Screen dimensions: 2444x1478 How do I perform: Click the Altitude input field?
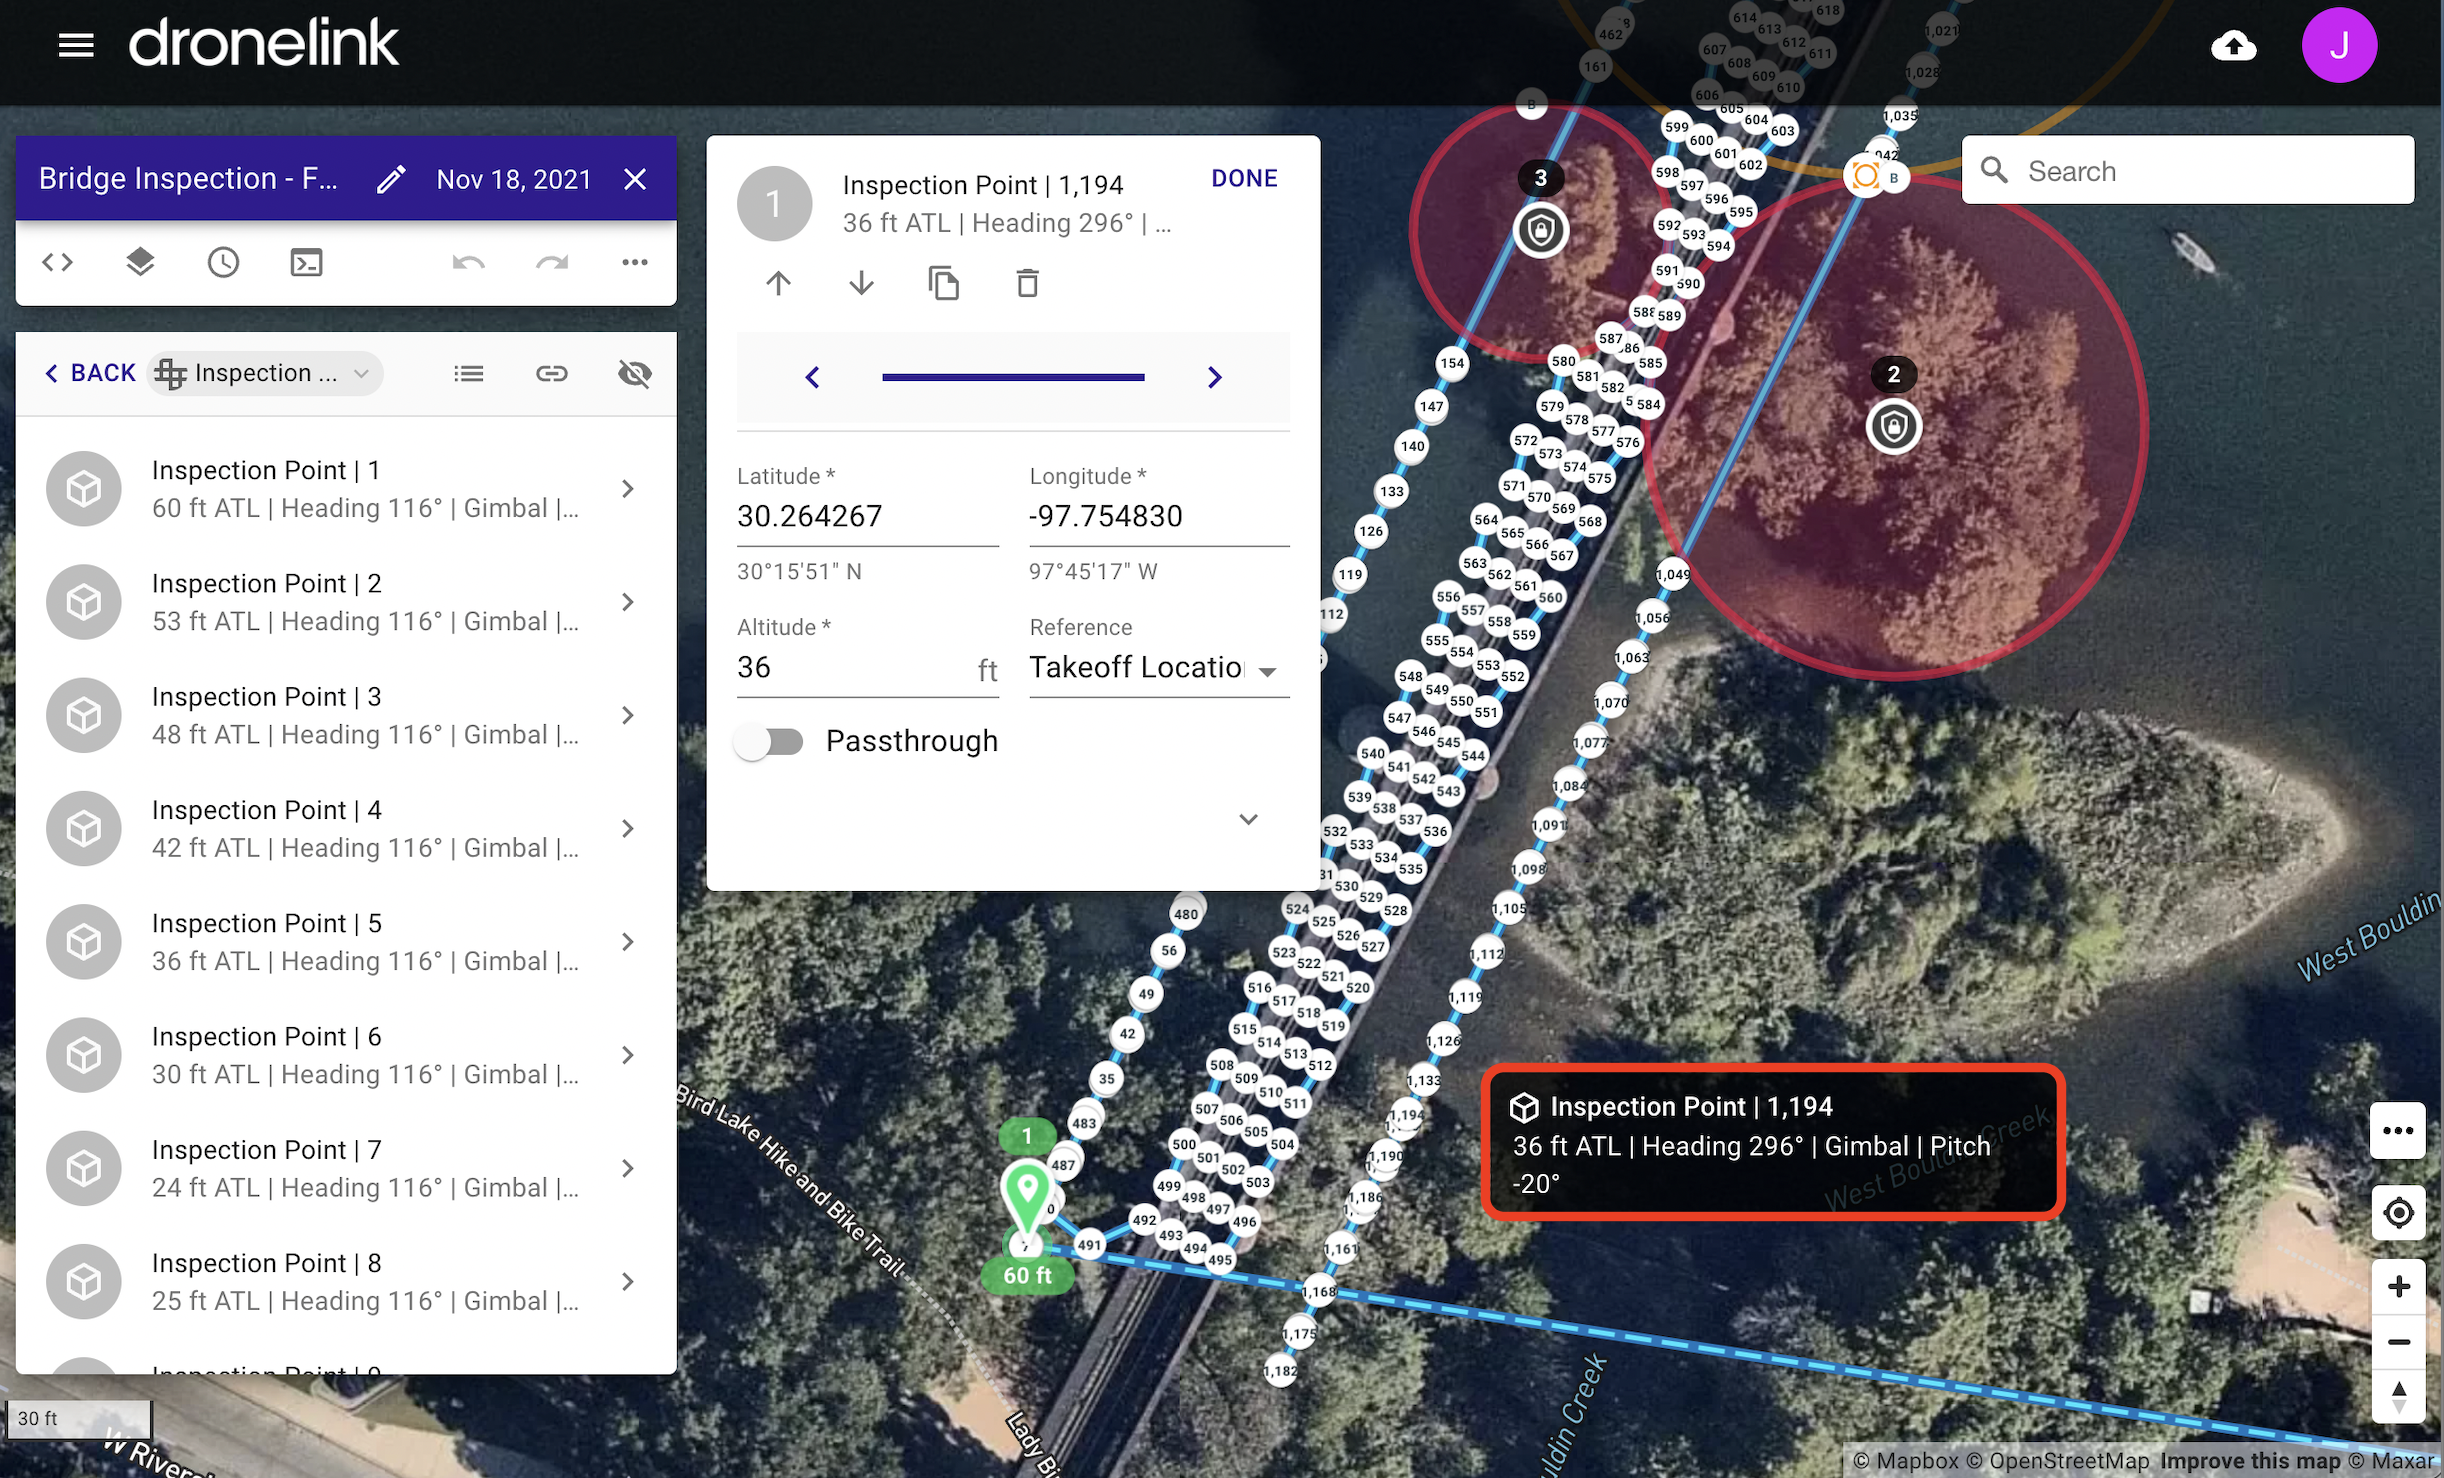(x=867, y=668)
